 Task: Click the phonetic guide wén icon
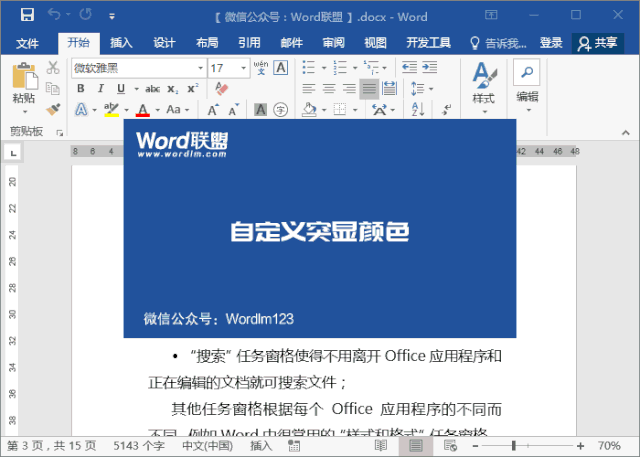pos(261,68)
